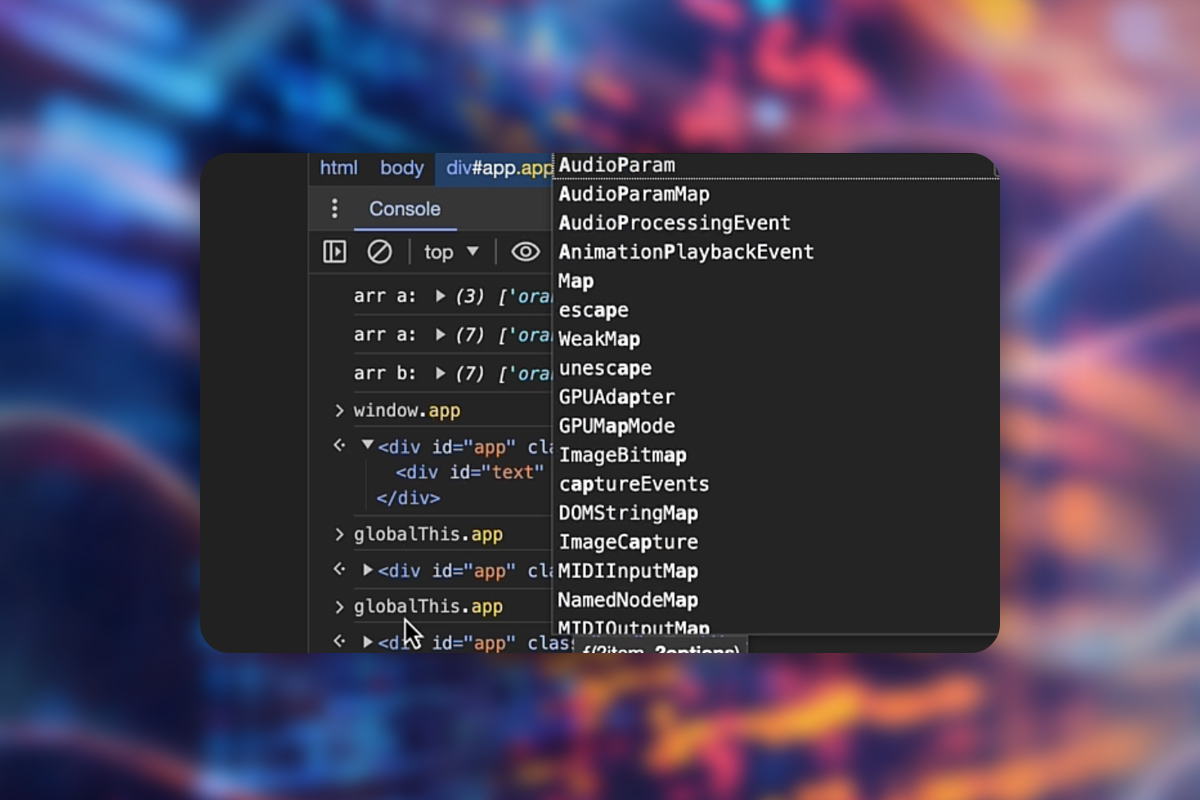
Task: Choose the ImageBitmap suggestion
Action: pos(775,455)
